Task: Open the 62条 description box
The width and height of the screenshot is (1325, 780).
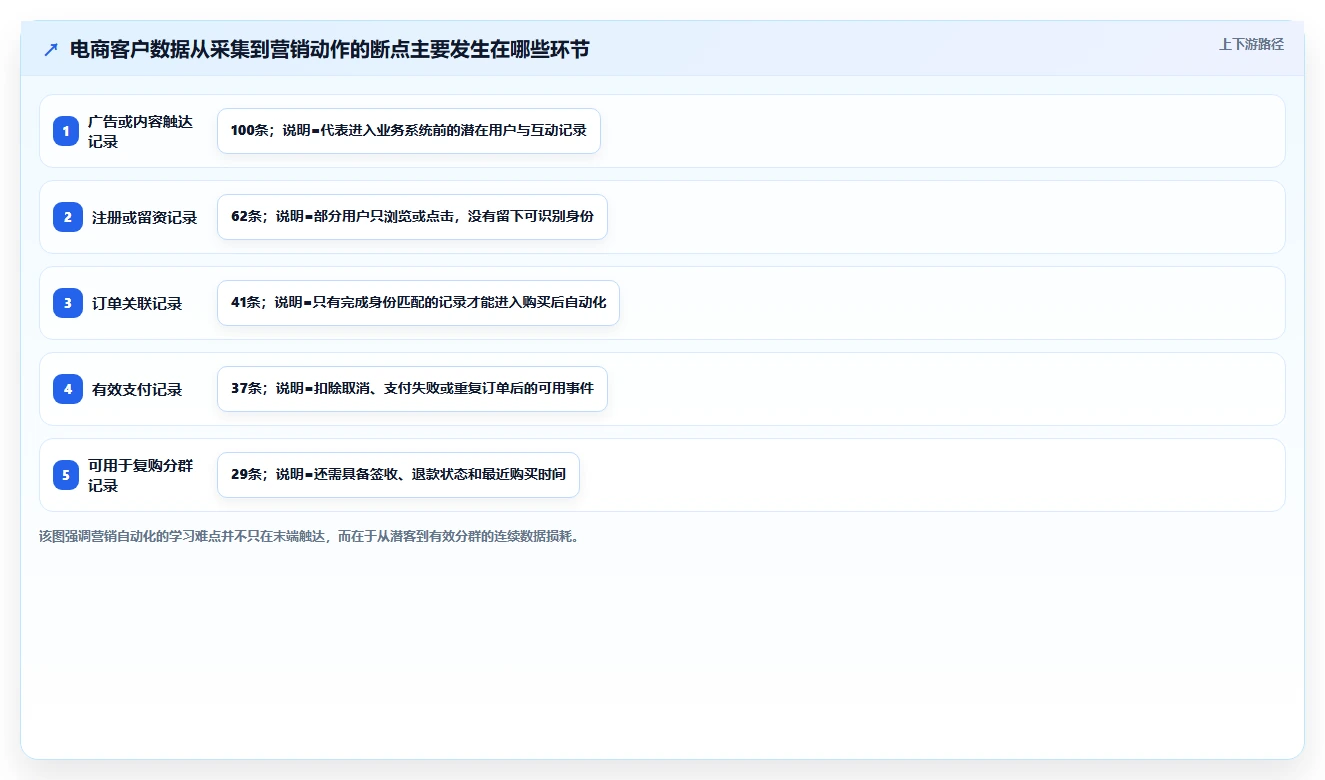Action: click(412, 217)
